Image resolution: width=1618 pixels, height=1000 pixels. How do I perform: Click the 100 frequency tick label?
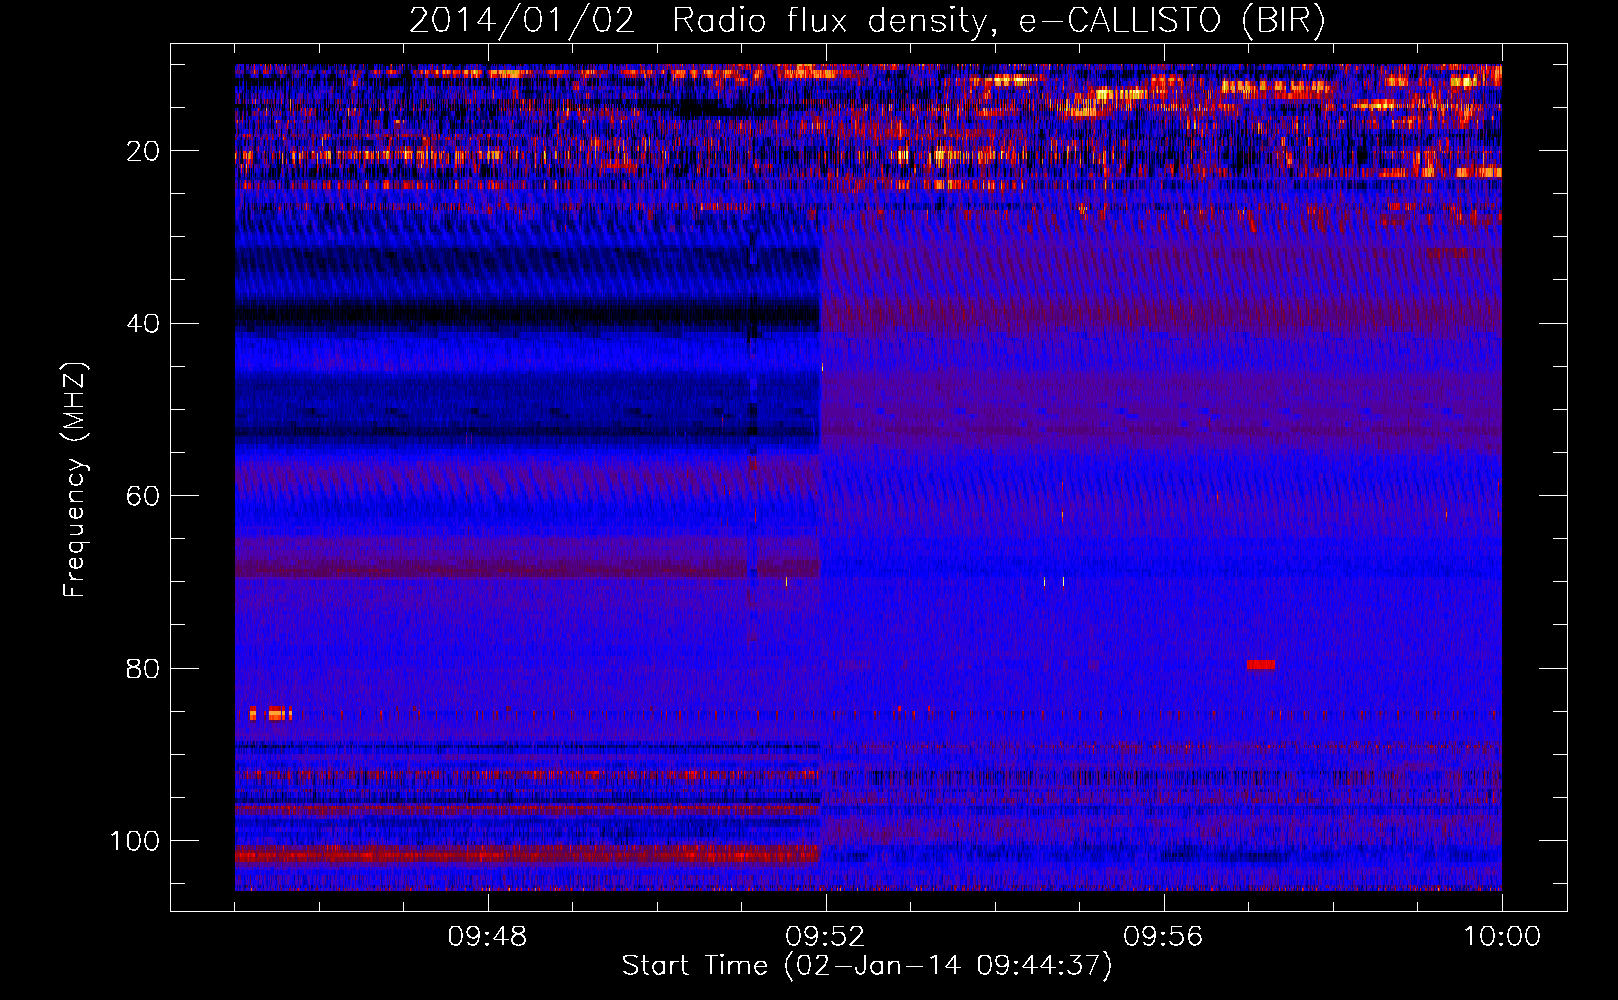point(135,841)
